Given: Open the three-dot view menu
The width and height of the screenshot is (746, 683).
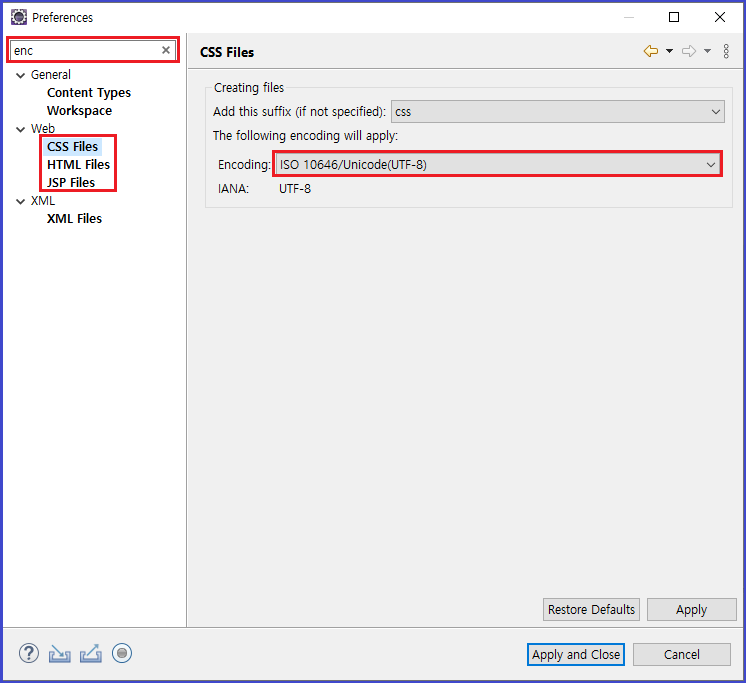Looking at the screenshot, I should (726, 51).
